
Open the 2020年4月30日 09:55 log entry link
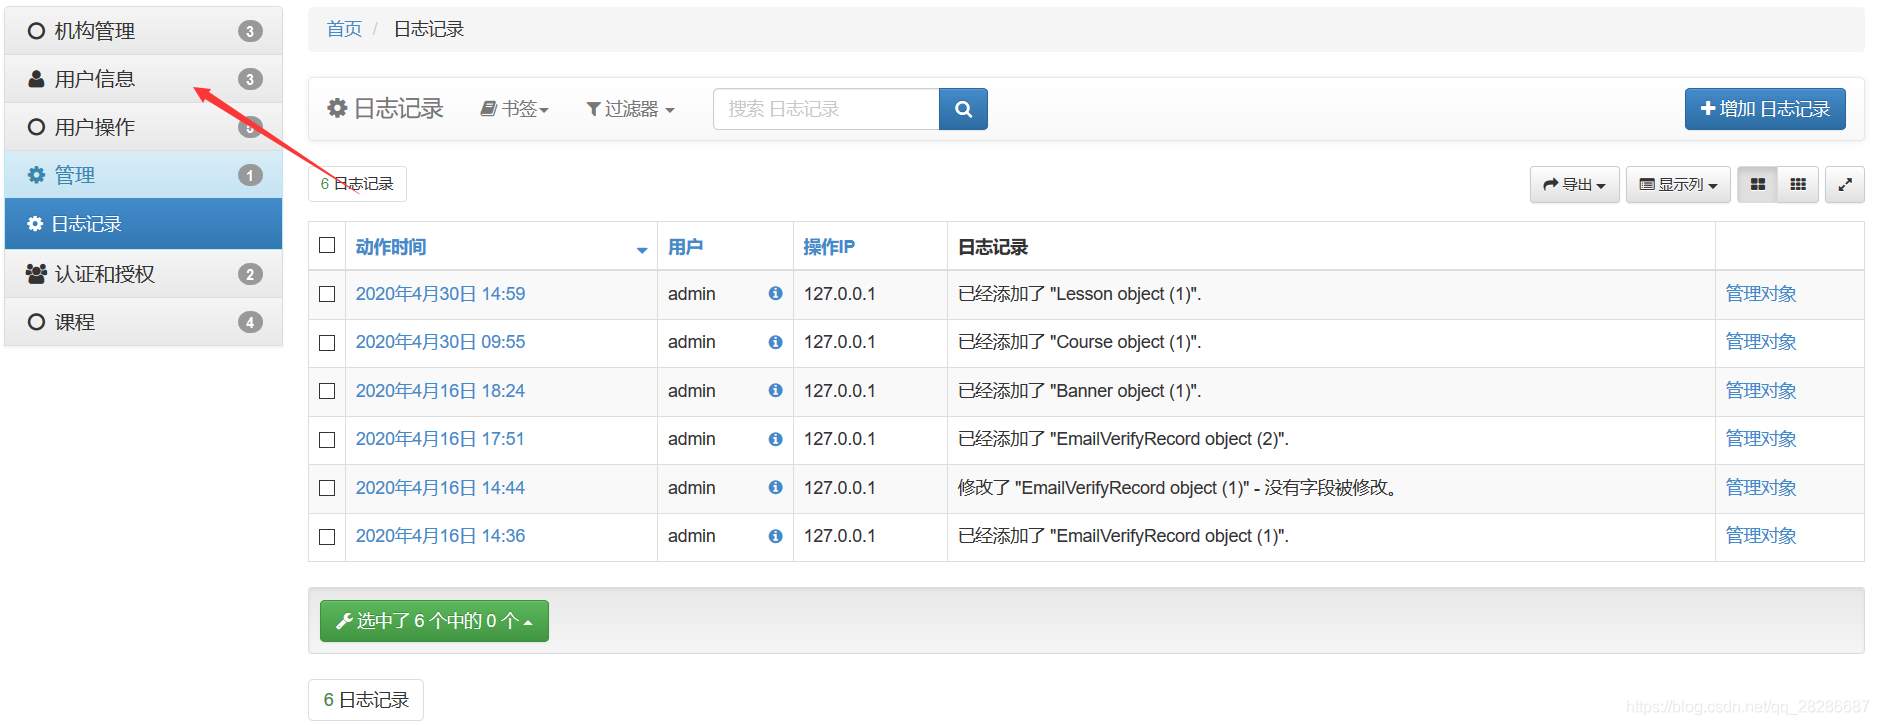440,342
